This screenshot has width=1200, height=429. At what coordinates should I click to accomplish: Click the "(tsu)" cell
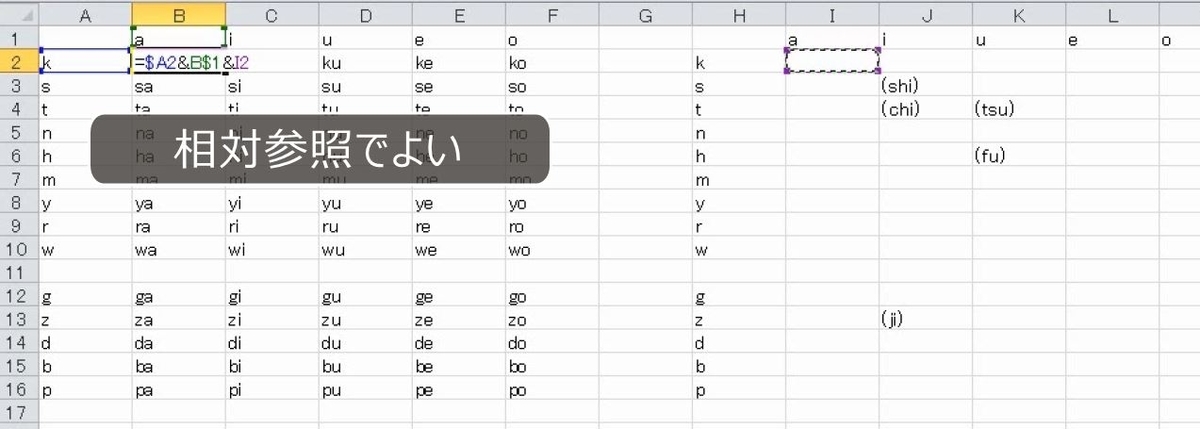coord(1019,110)
